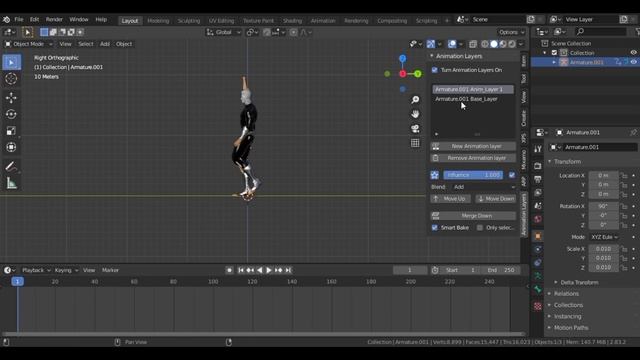Activate the Annotate pencil tool
640x360 pixels.
coord(11,166)
